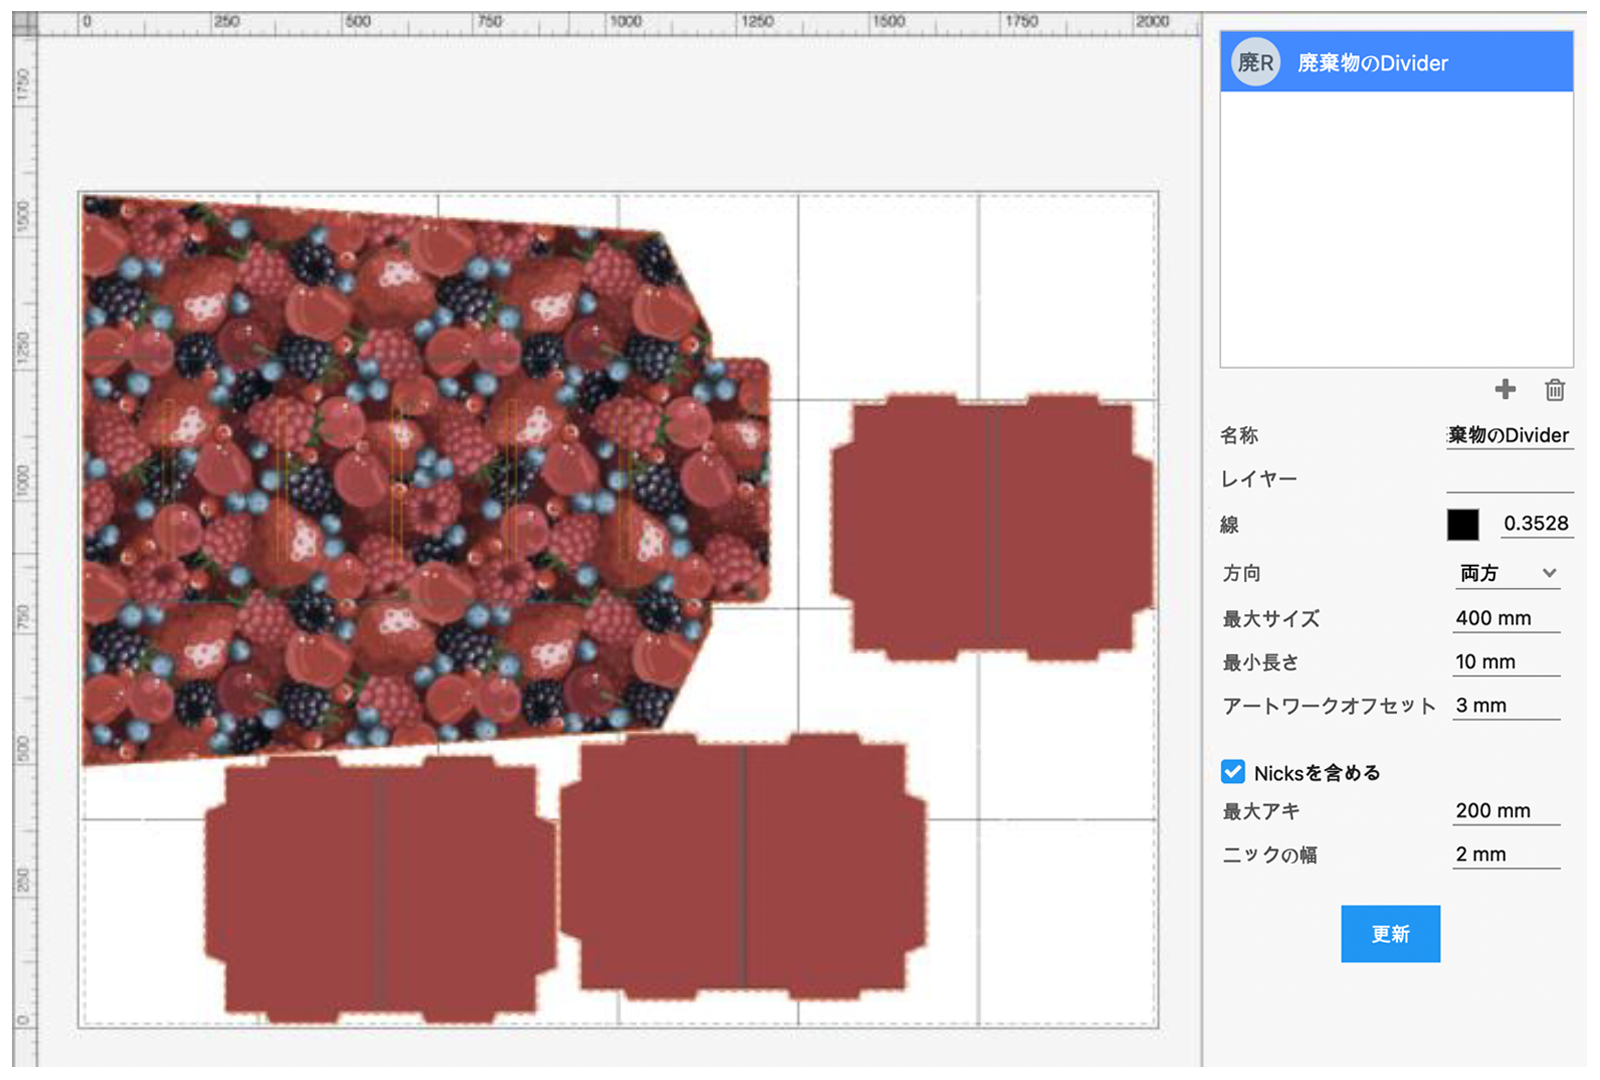
Task: Click the 更新 button
Action: coord(1390,933)
